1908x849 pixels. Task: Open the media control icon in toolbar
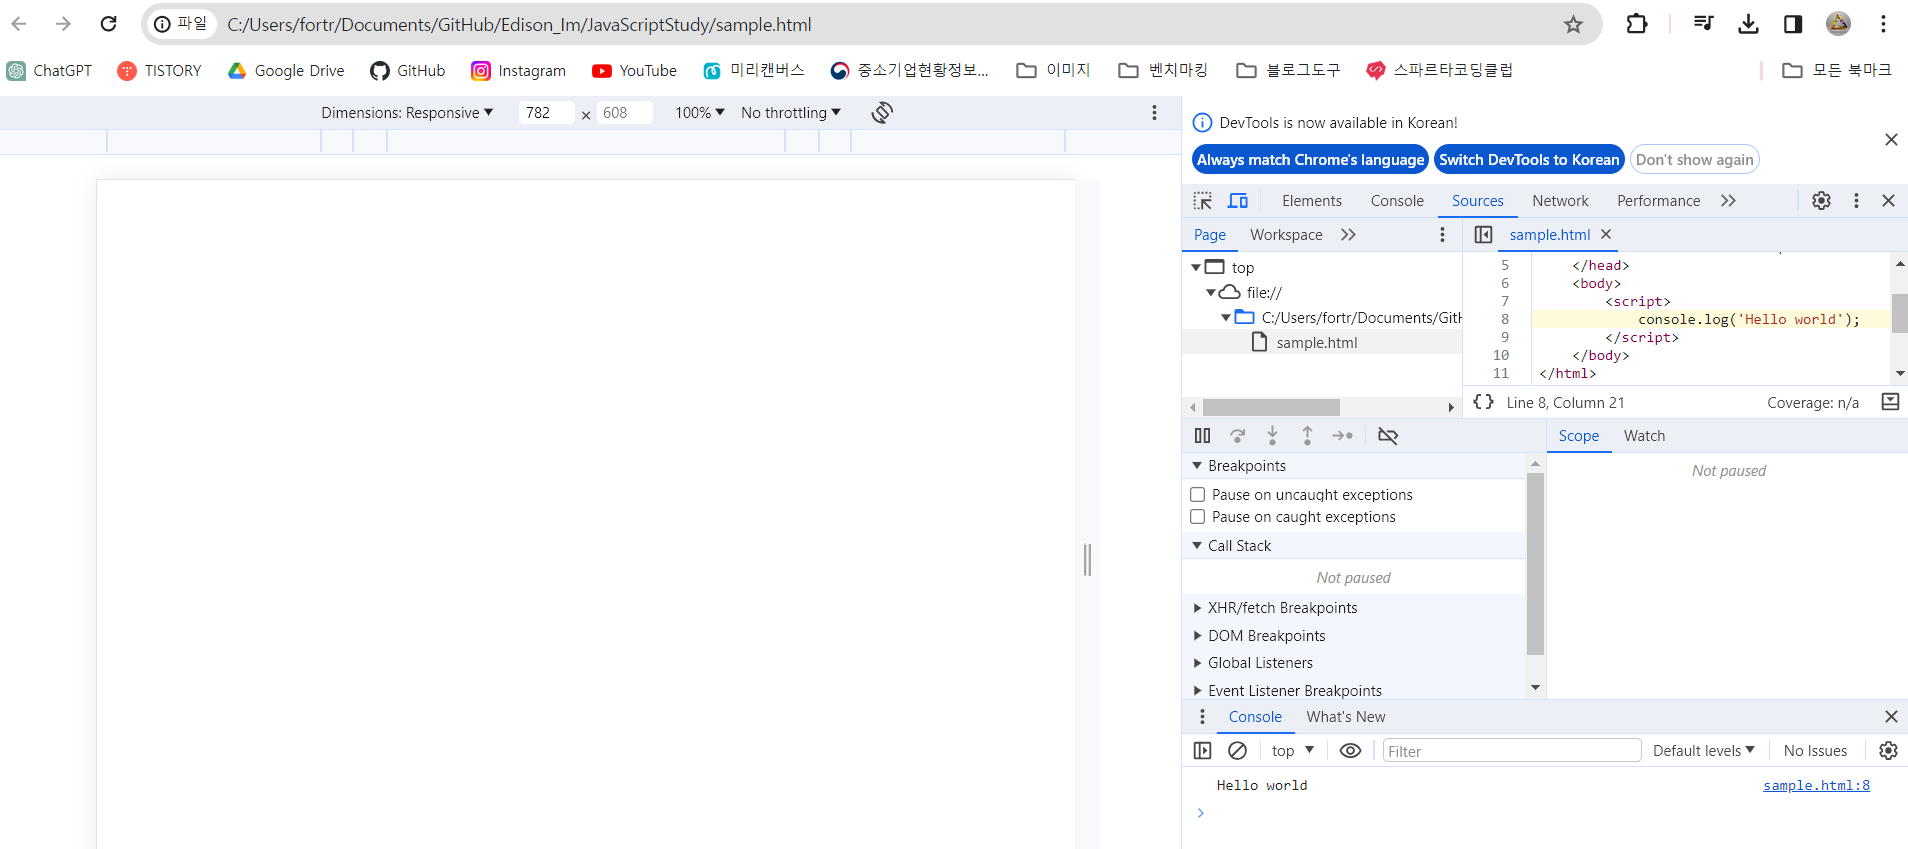1704,24
